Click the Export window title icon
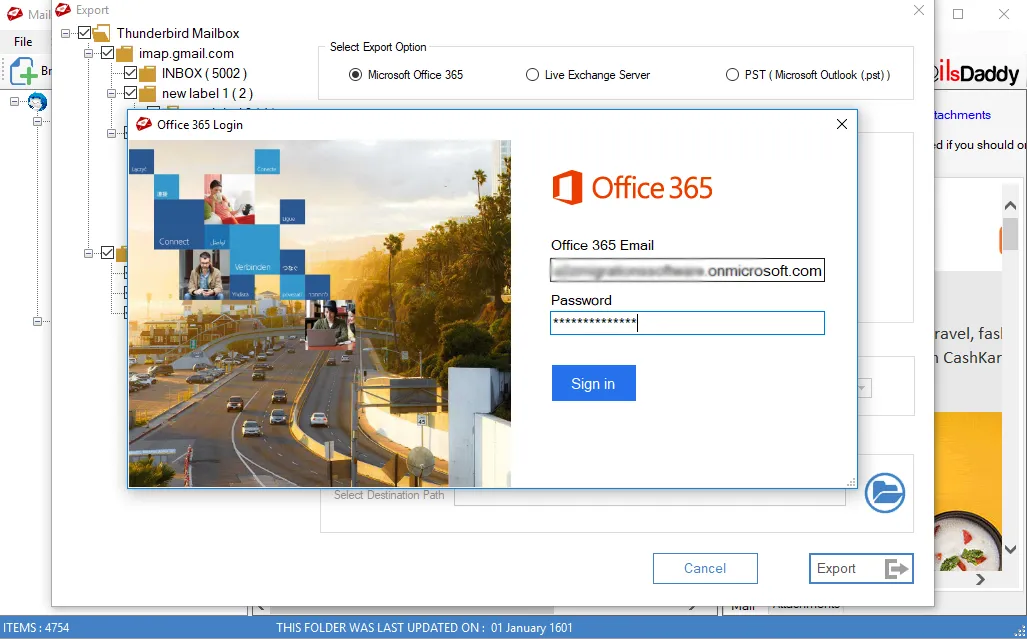Screen dimensions: 1027x639 coord(63,10)
